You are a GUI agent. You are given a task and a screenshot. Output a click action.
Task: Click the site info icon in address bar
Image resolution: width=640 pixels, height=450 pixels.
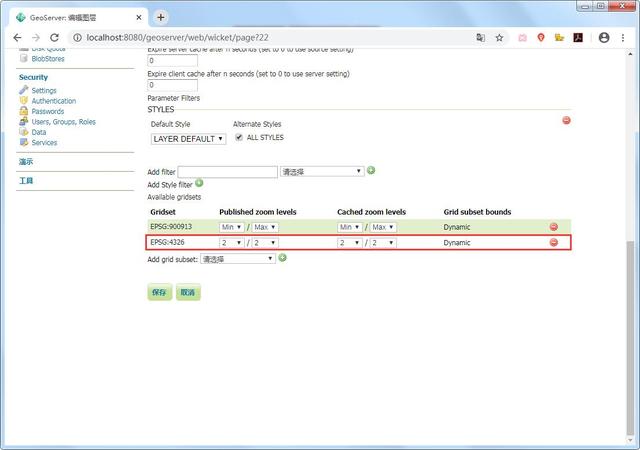[77, 38]
